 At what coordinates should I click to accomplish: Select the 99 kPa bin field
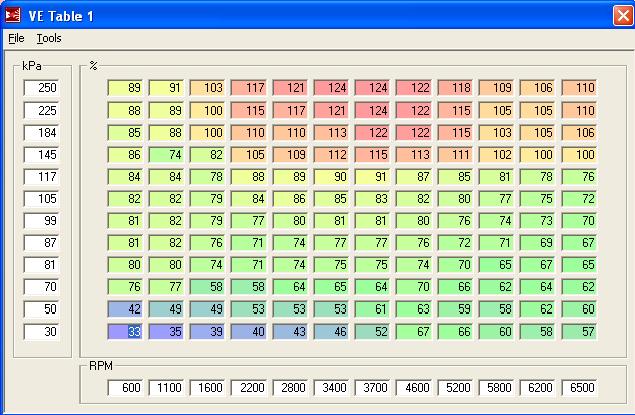(x=42, y=221)
